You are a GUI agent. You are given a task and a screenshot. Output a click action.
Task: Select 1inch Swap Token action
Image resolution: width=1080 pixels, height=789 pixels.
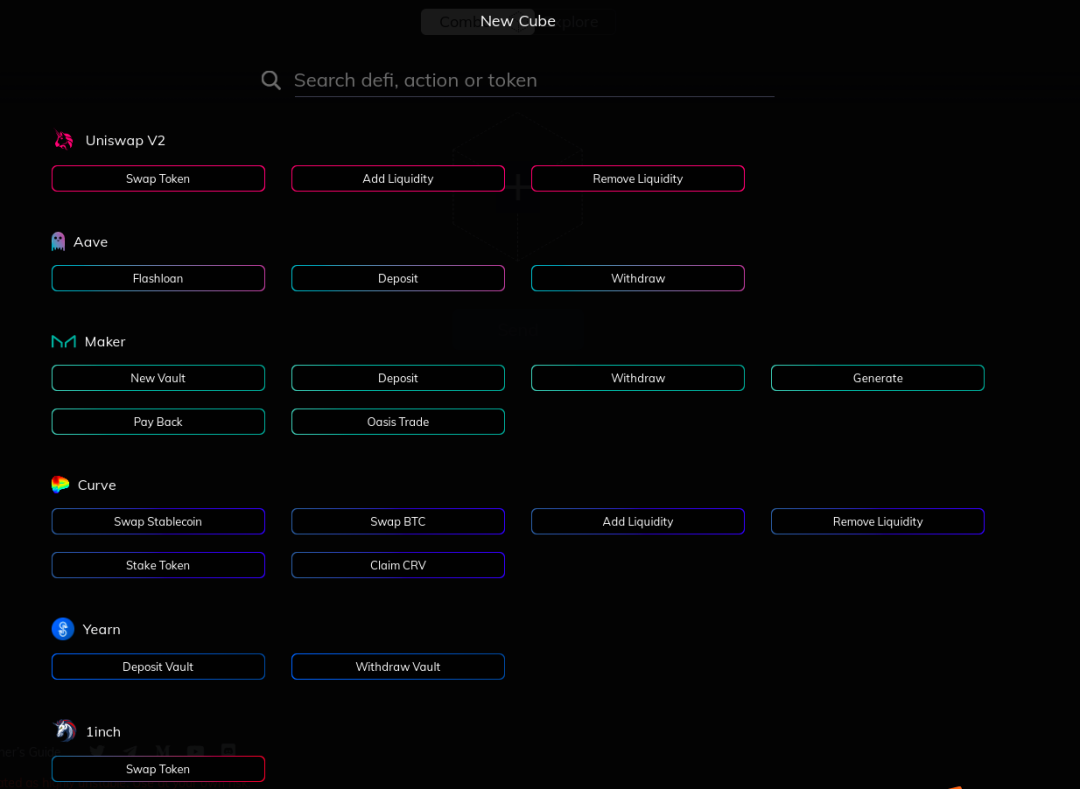pos(158,768)
